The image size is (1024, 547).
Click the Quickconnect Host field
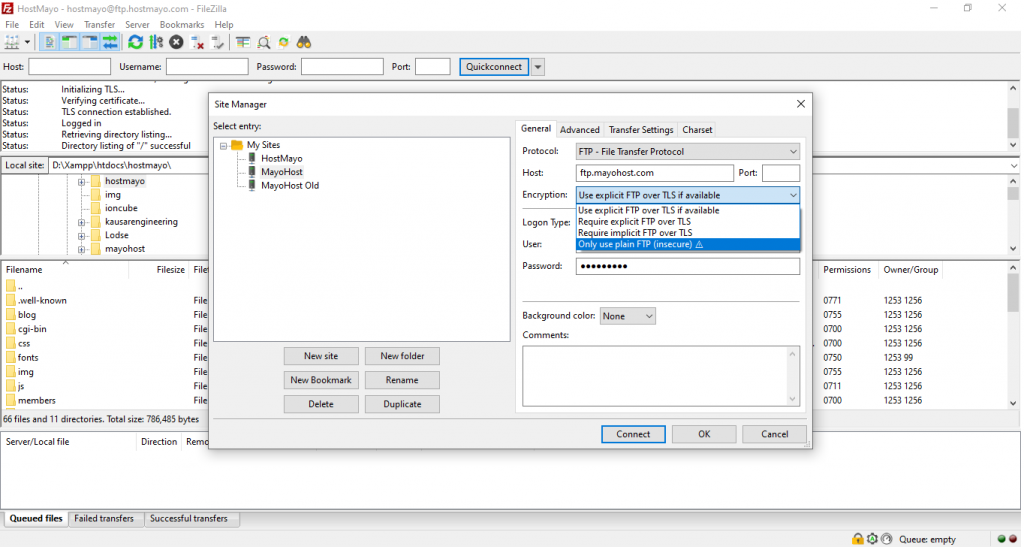point(69,67)
